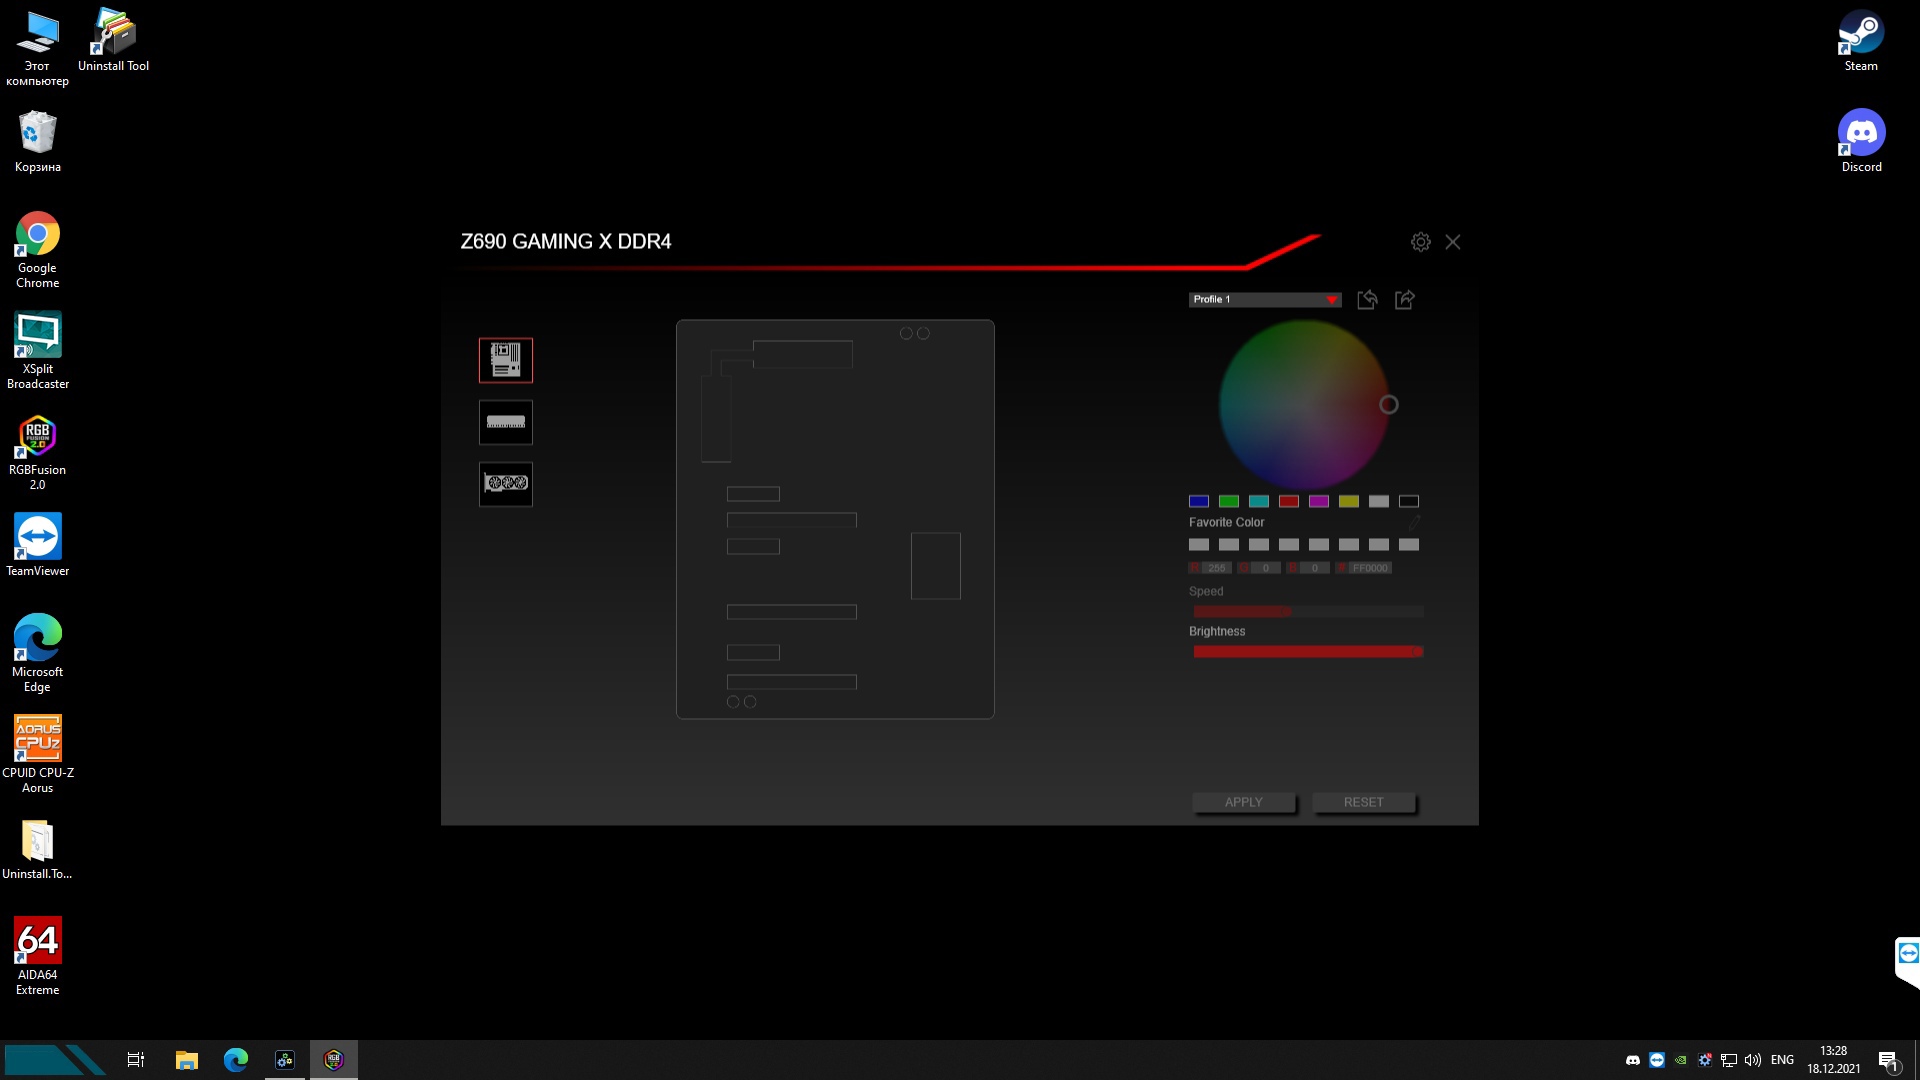Click the import profile icon
This screenshot has height=1080, width=1920.
click(x=1367, y=300)
